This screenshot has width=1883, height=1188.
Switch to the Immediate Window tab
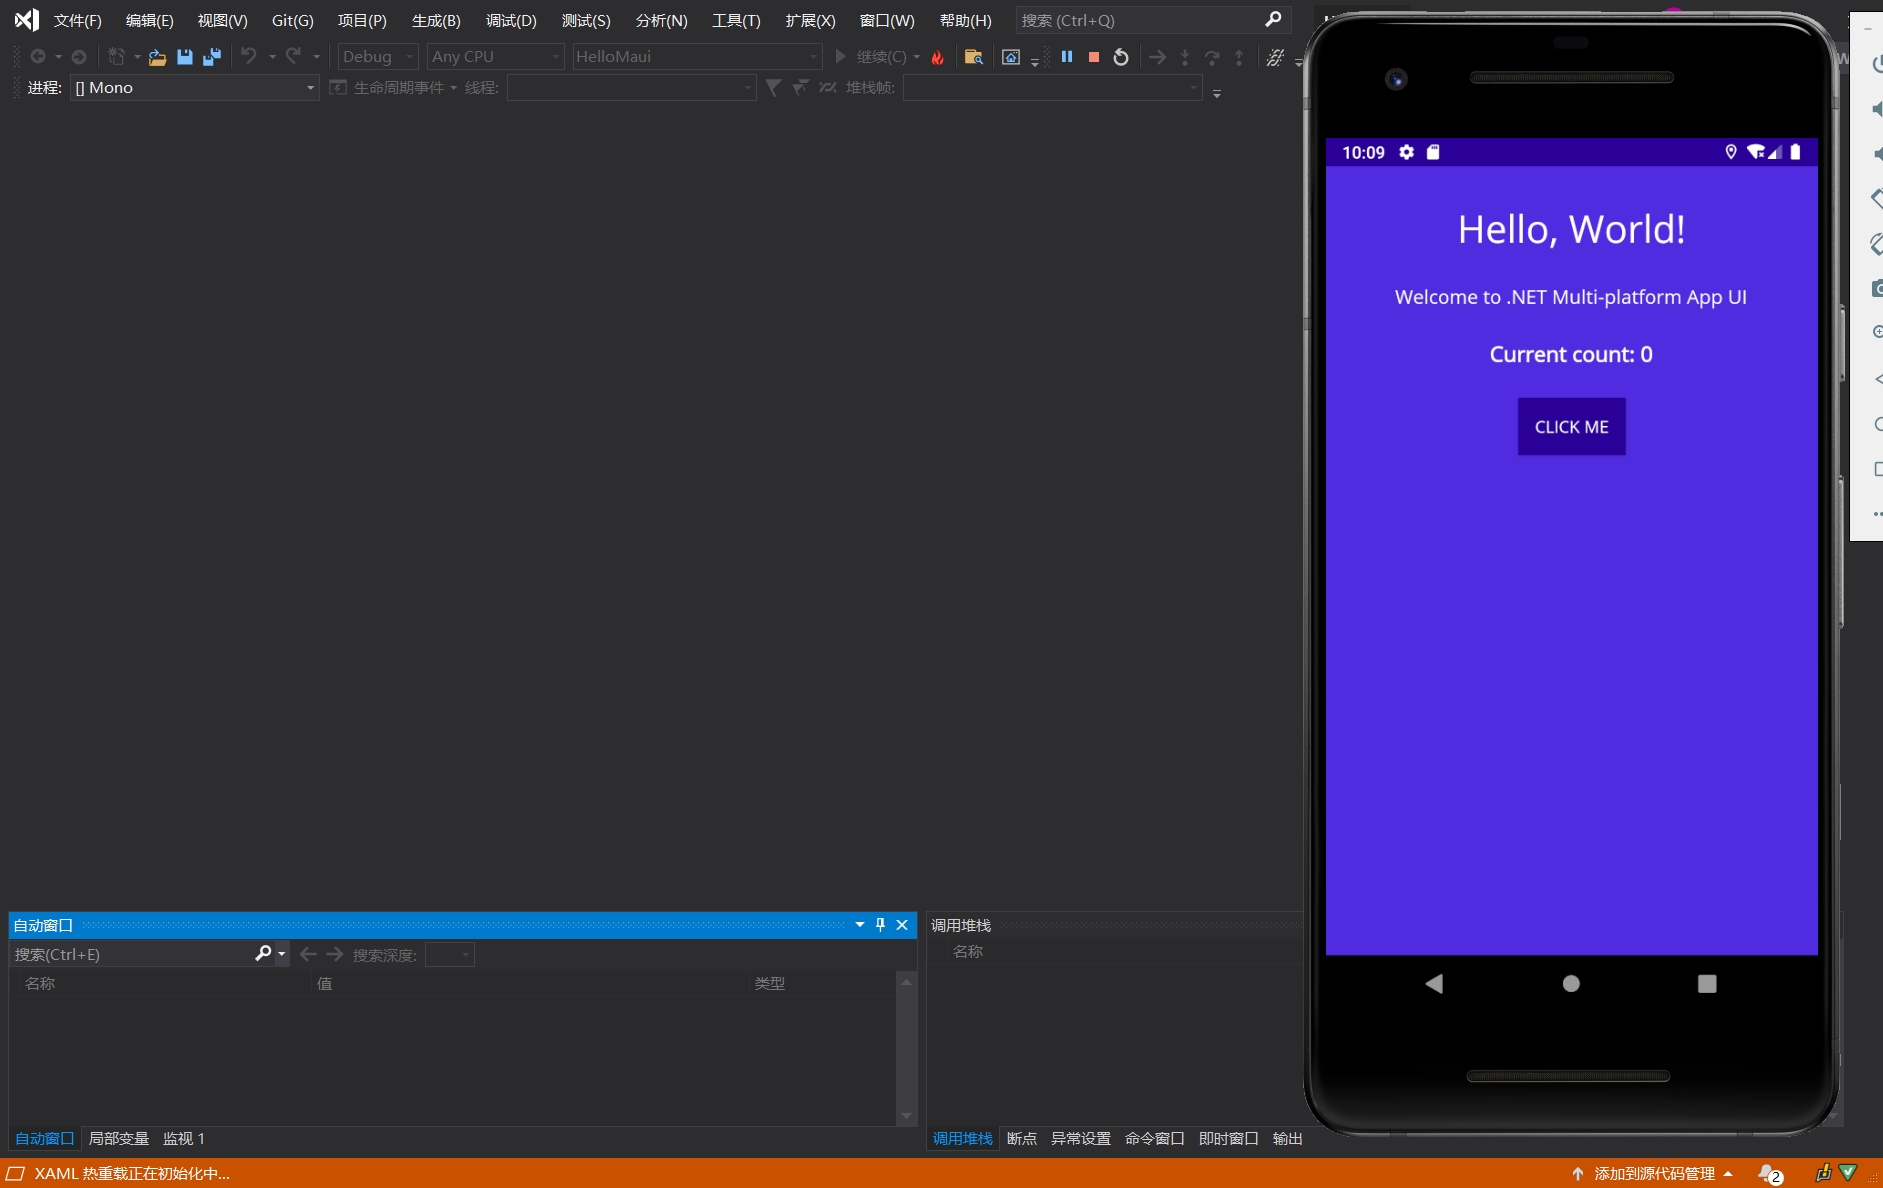tap(1228, 1138)
